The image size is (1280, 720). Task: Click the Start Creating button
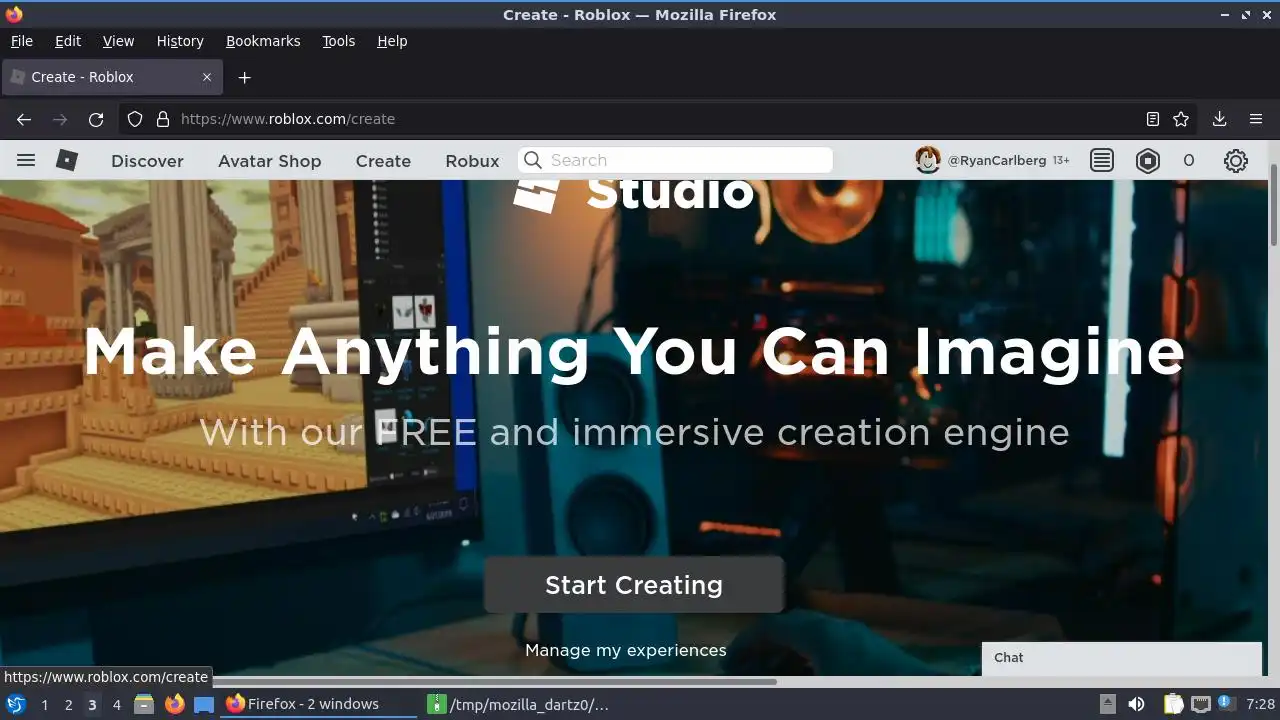tap(634, 585)
